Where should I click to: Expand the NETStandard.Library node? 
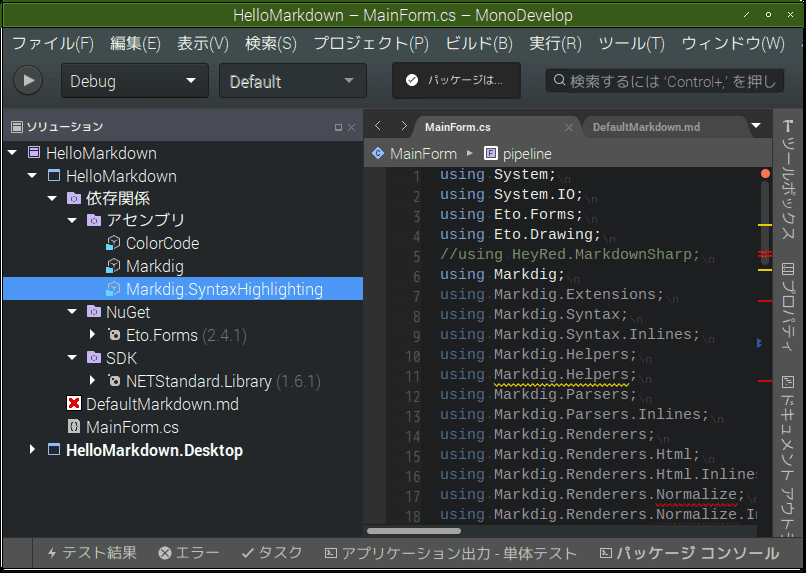[x=93, y=380]
